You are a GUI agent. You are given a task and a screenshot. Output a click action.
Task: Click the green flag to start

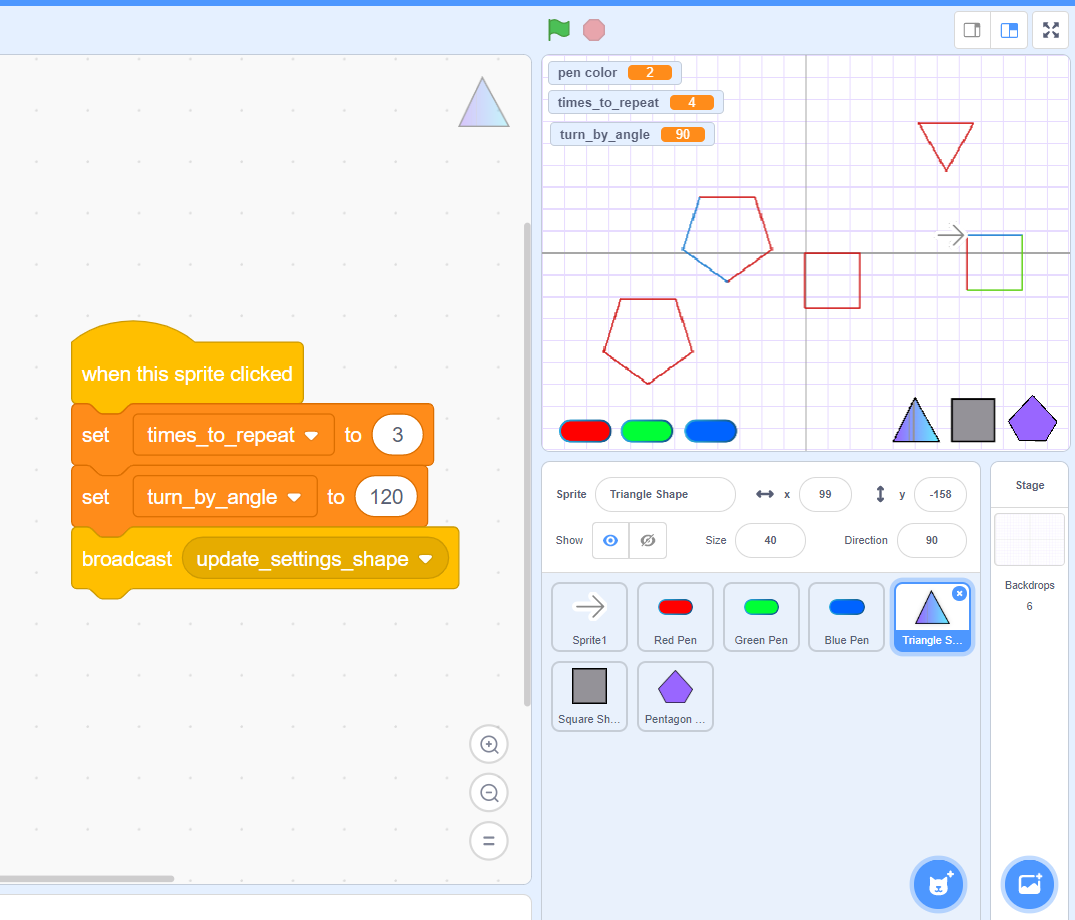pos(559,29)
